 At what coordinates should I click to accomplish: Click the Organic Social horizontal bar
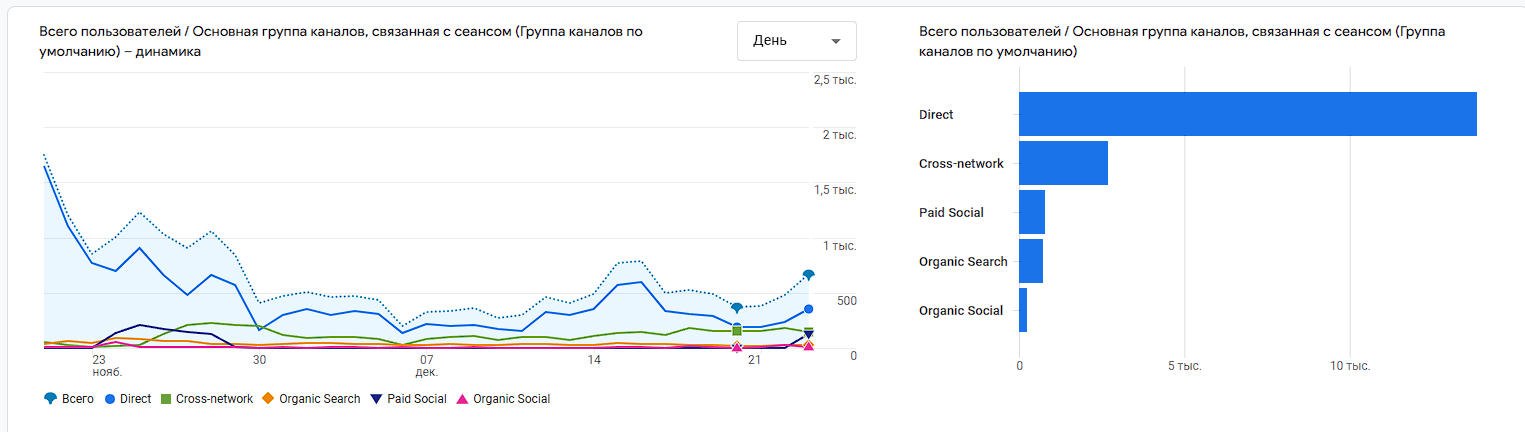1023,310
